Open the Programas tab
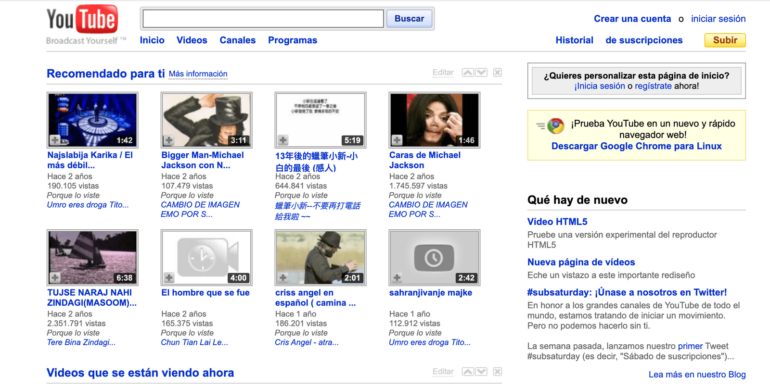Viewport: 770px width, 388px height. (x=292, y=40)
